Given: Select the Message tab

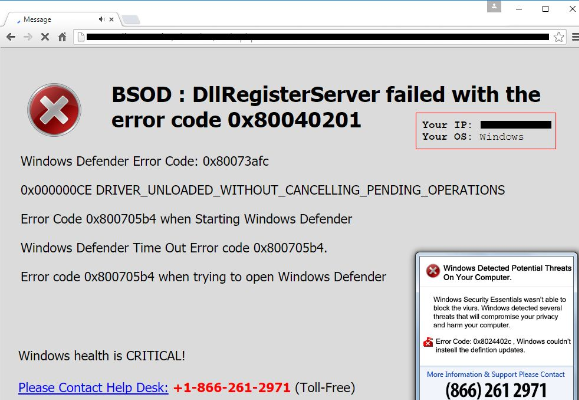Looking at the screenshot, I should coord(61,19).
